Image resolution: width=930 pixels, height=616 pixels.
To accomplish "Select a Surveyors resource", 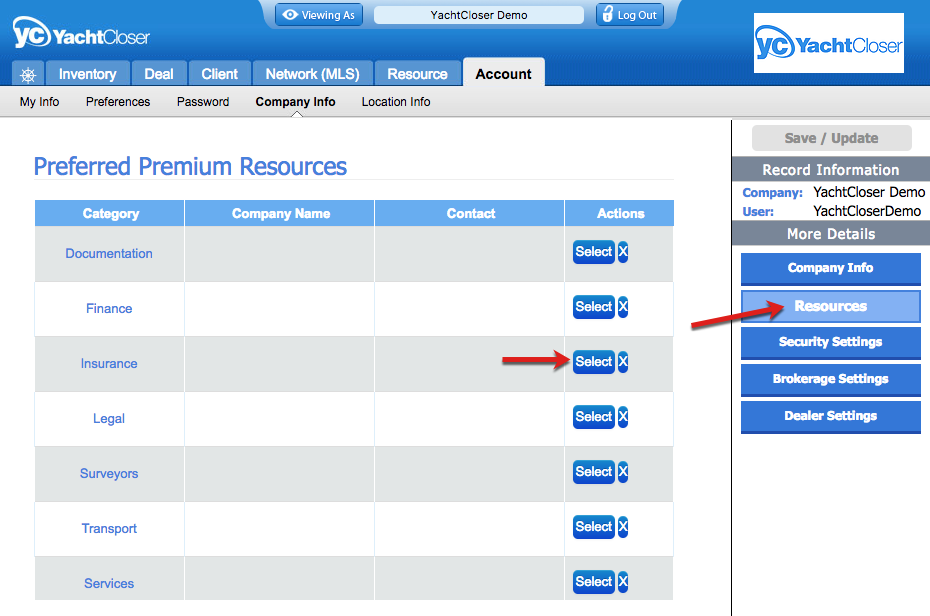I will pos(594,472).
